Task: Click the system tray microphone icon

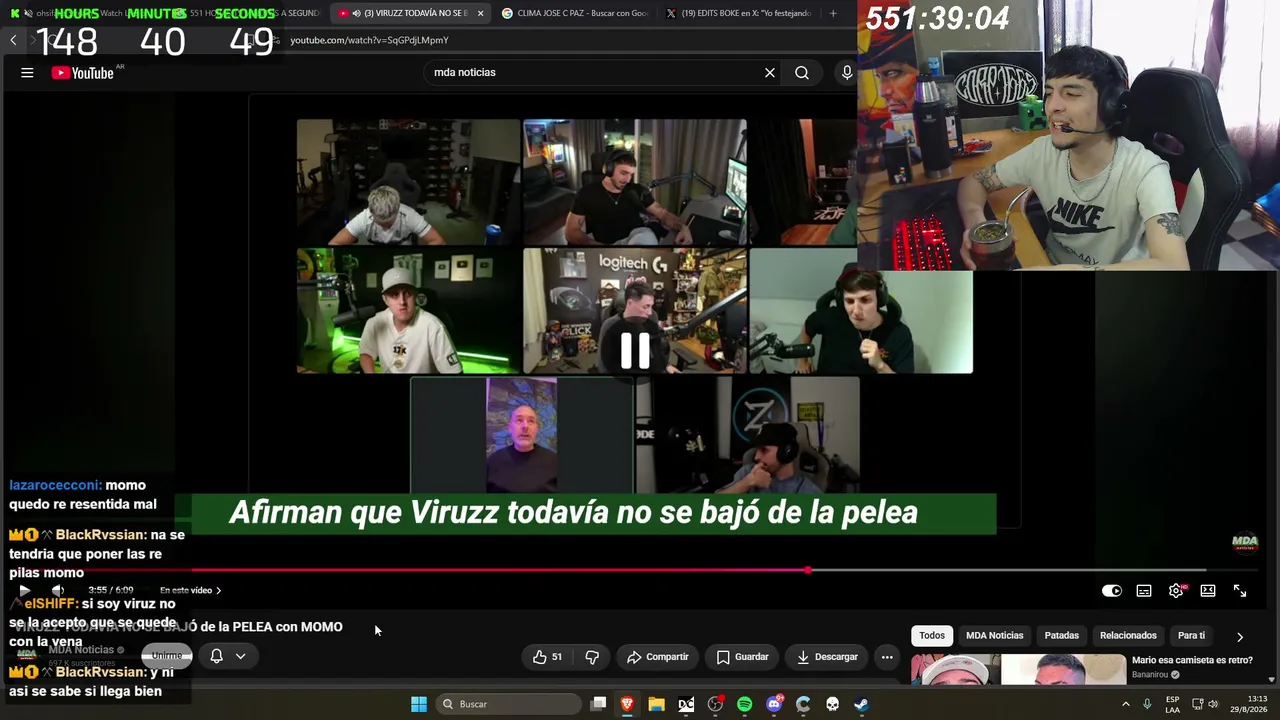Action: pos(1147,704)
